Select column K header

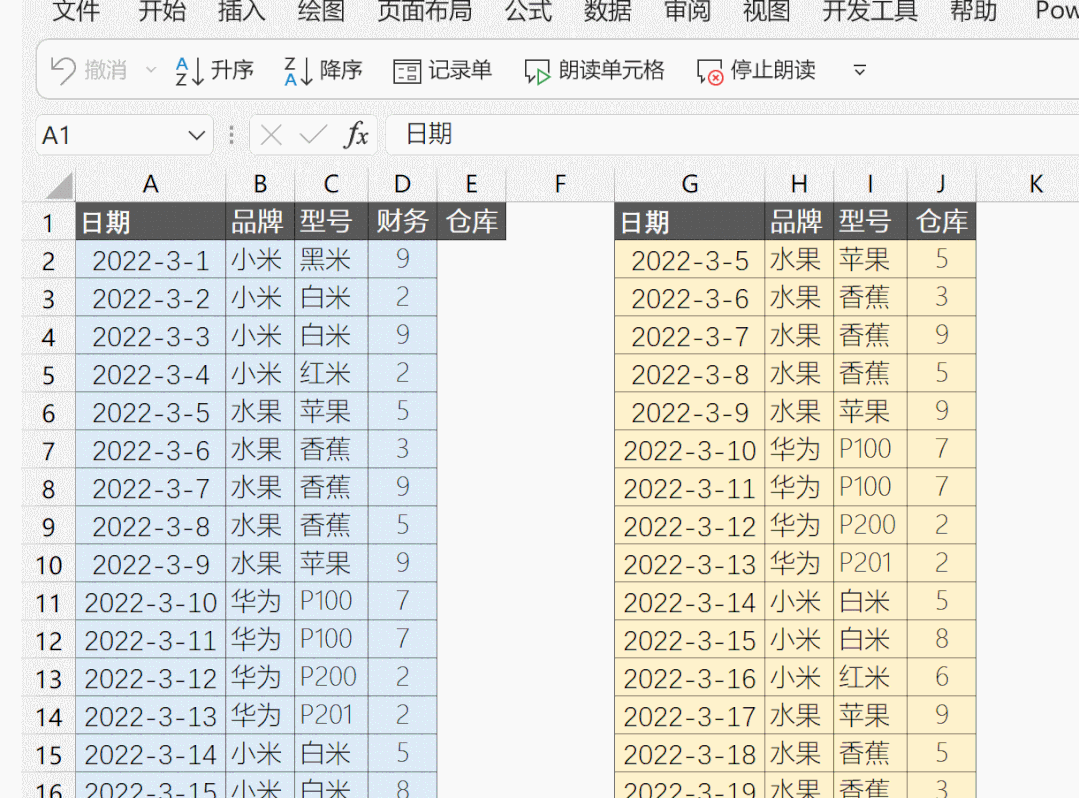1036,184
